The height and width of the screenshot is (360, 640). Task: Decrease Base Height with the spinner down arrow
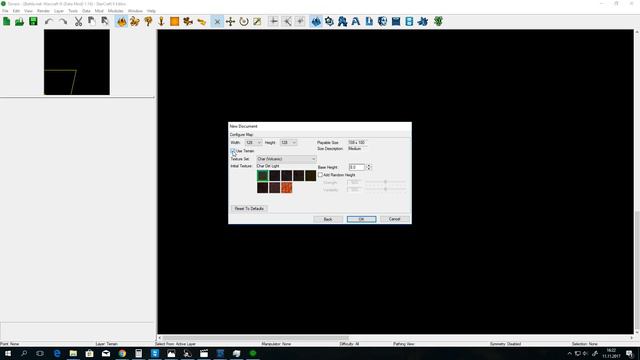(369, 169)
